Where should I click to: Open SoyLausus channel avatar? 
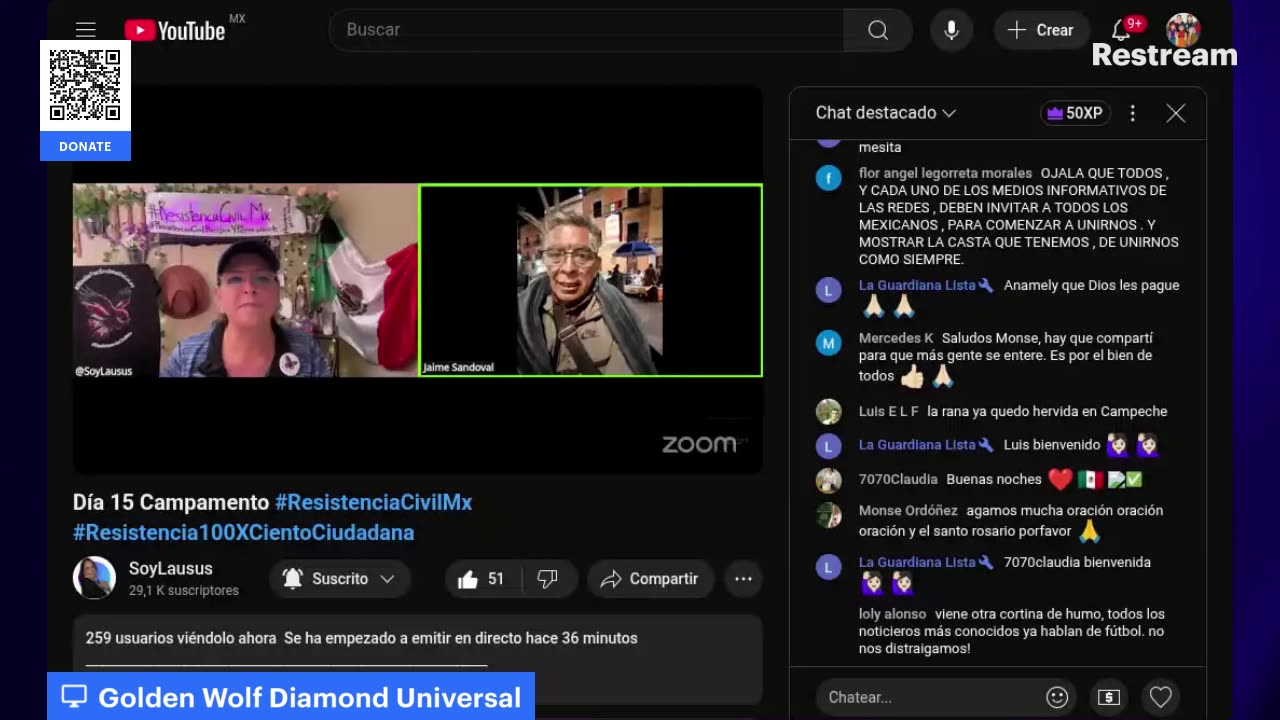coord(94,578)
